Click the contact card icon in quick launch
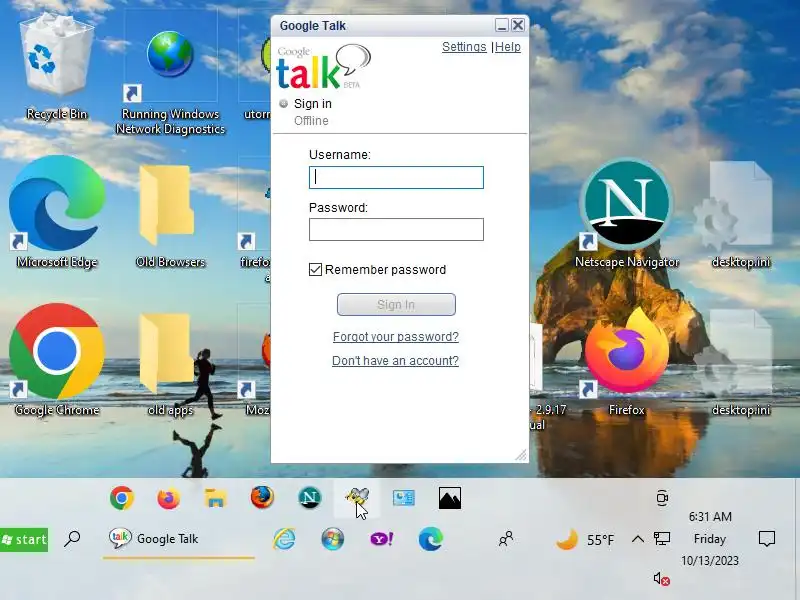This screenshot has height=600, width=800. coord(403,498)
